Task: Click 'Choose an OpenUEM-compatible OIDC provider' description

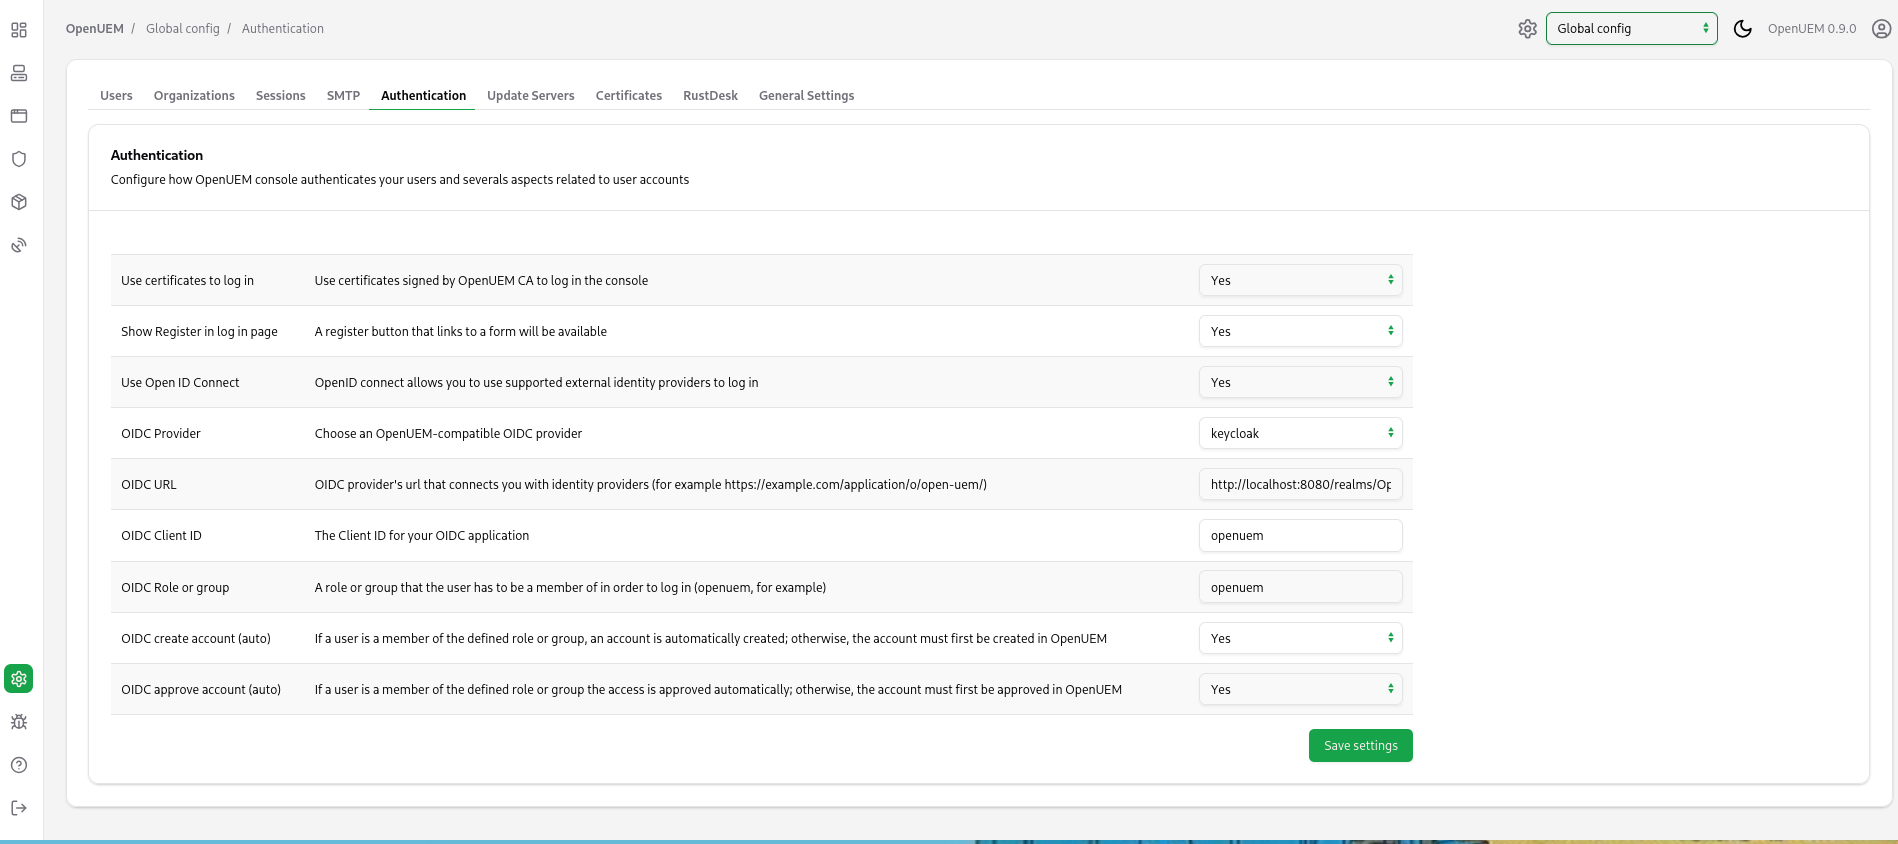Action: pos(448,434)
